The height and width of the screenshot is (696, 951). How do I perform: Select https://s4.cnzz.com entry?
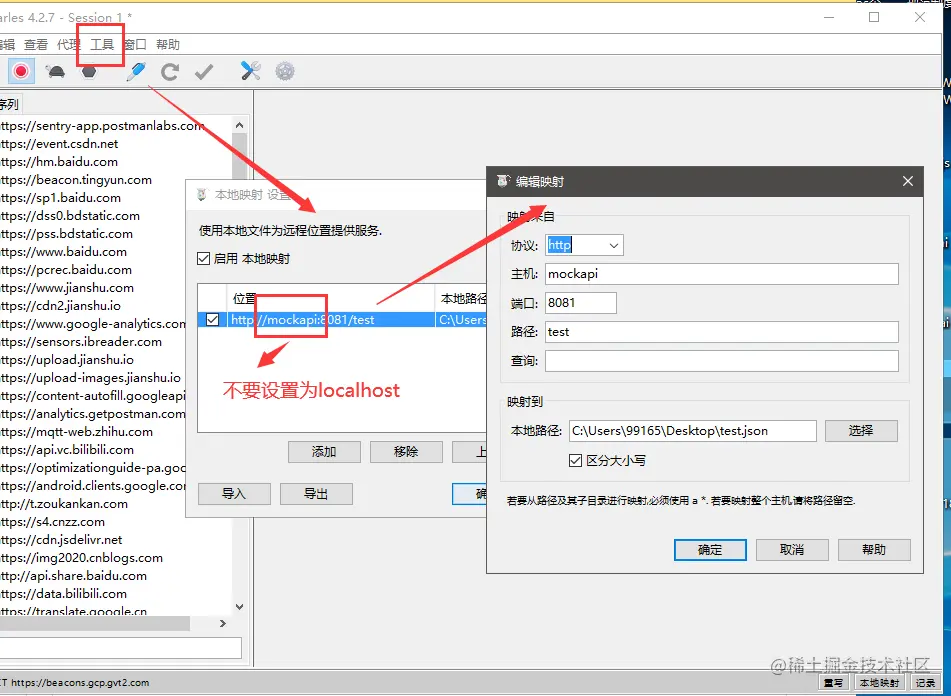click(x=52, y=522)
